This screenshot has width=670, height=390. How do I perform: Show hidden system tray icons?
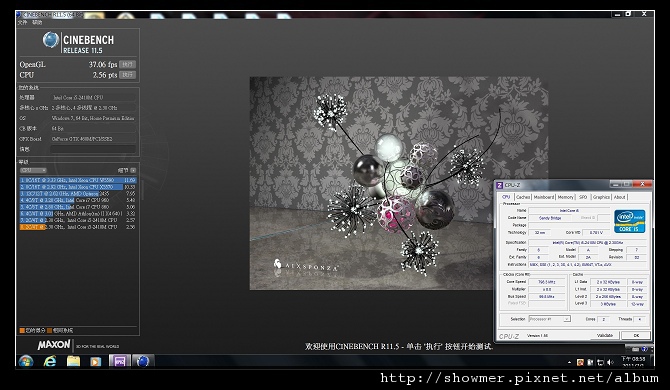(569, 362)
